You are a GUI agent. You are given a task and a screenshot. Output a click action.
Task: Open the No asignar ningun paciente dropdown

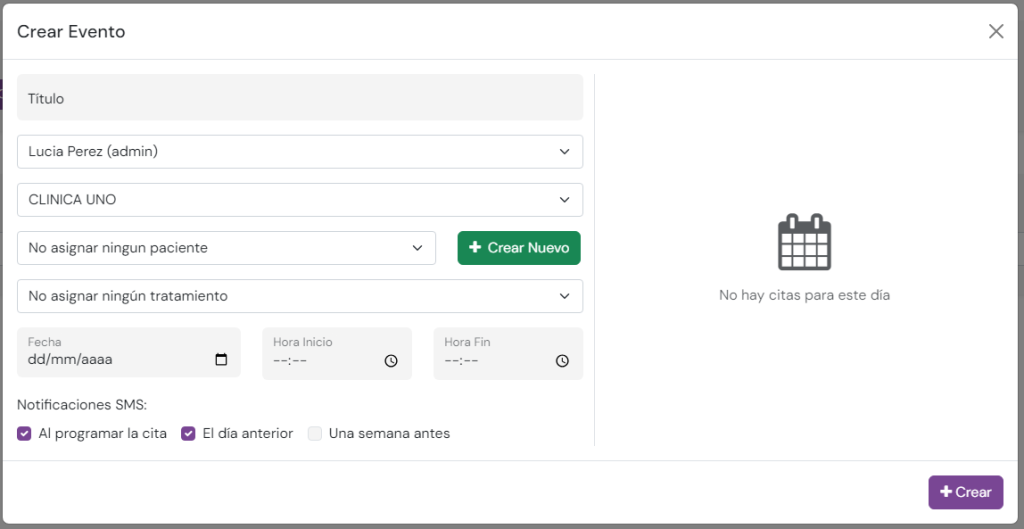(226, 248)
